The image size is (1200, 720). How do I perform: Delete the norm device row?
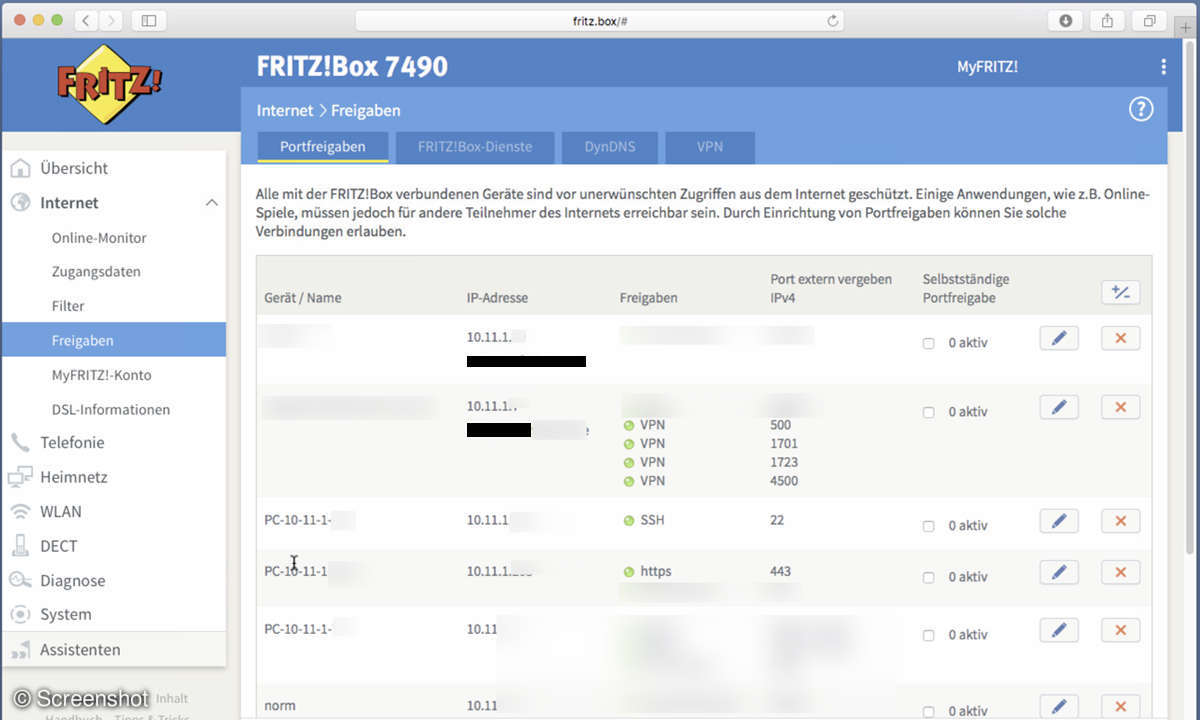1120,706
